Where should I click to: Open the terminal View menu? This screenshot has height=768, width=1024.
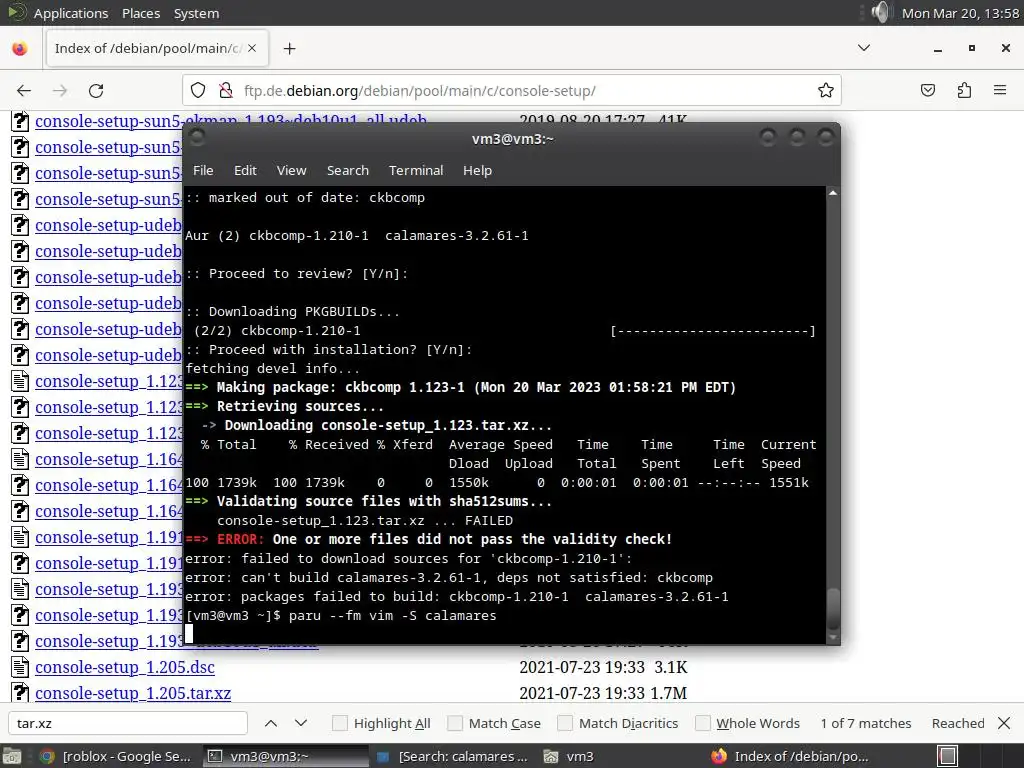(291, 170)
